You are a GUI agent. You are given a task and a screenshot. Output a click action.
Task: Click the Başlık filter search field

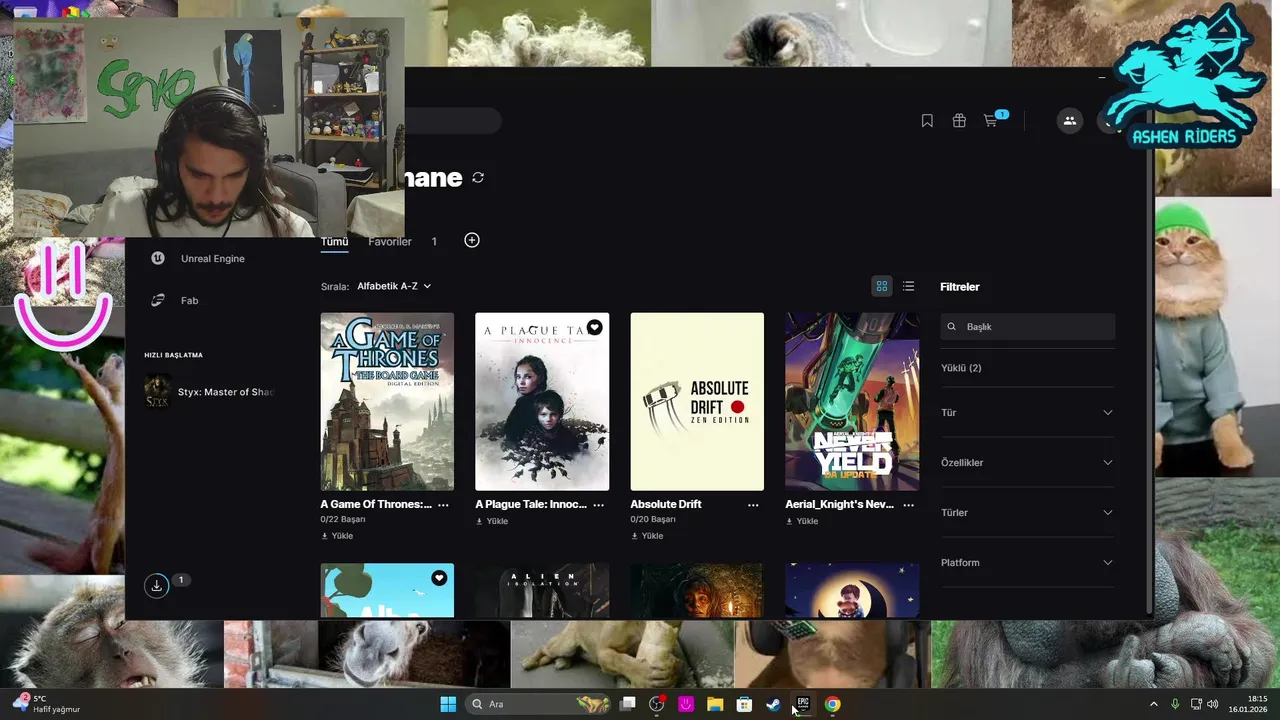1028,327
